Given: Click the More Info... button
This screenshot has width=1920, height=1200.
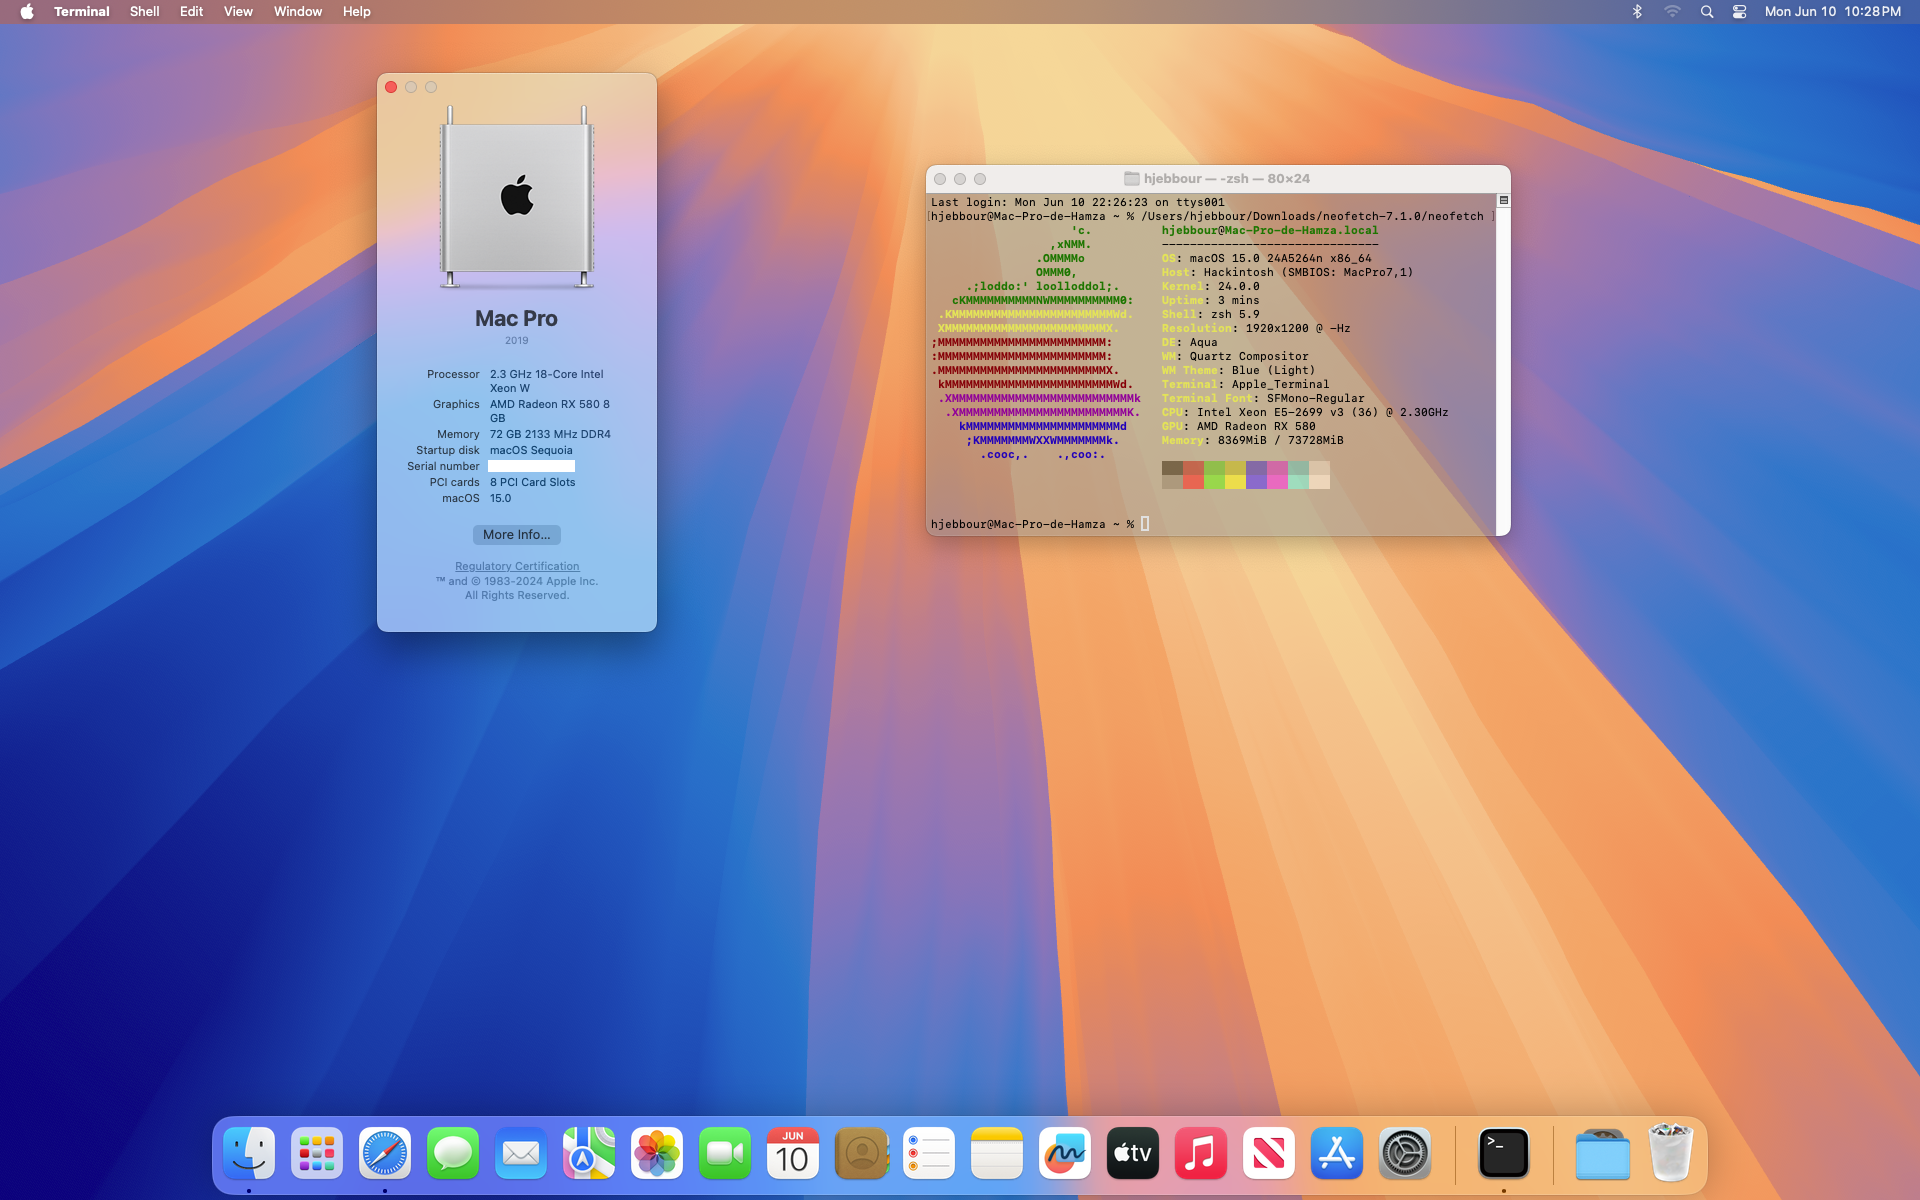Looking at the screenshot, I should coord(516,535).
